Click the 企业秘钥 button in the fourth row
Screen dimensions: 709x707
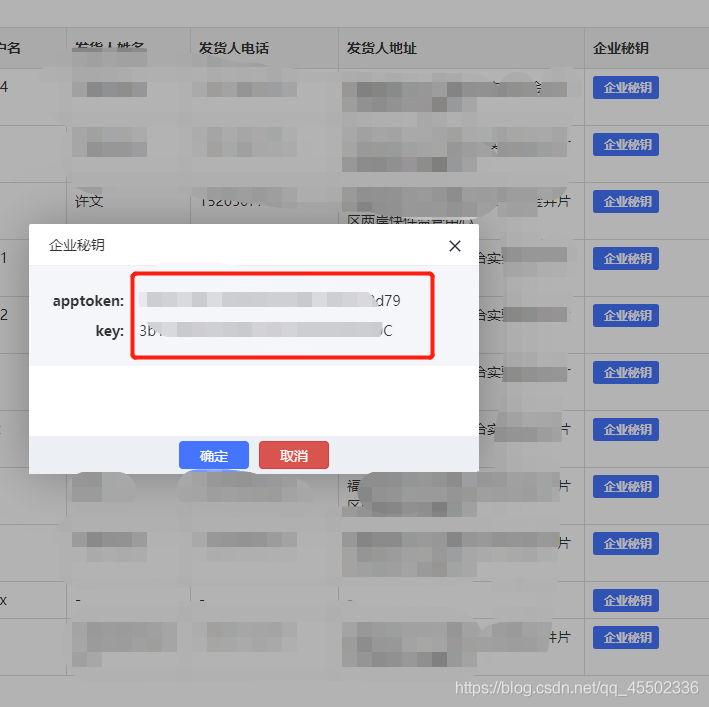click(626, 259)
